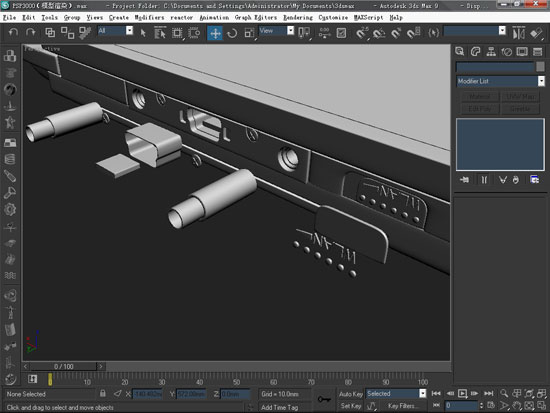Click the X coordinate field

[147, 394]
